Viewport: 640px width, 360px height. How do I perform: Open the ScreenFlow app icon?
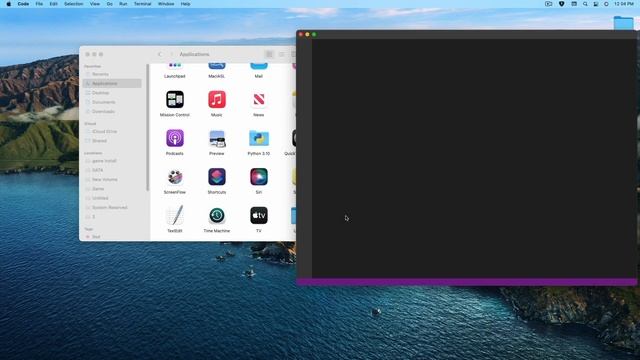click(x=175, y=177)
